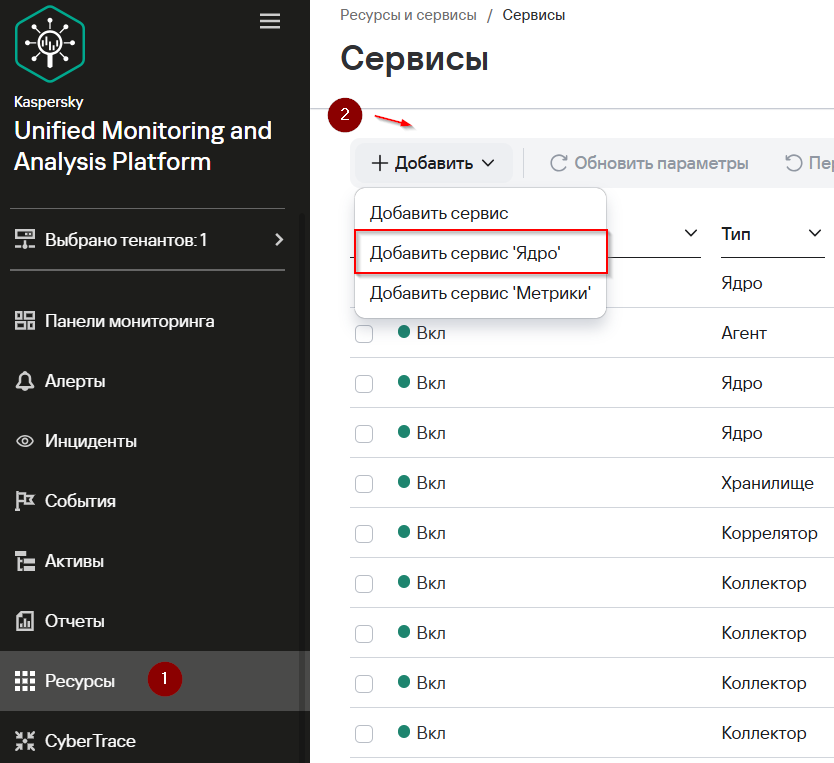The width and height of the screenshot is (834, 763).
Task: Open Отчеты section
Action: click(74, 621)
